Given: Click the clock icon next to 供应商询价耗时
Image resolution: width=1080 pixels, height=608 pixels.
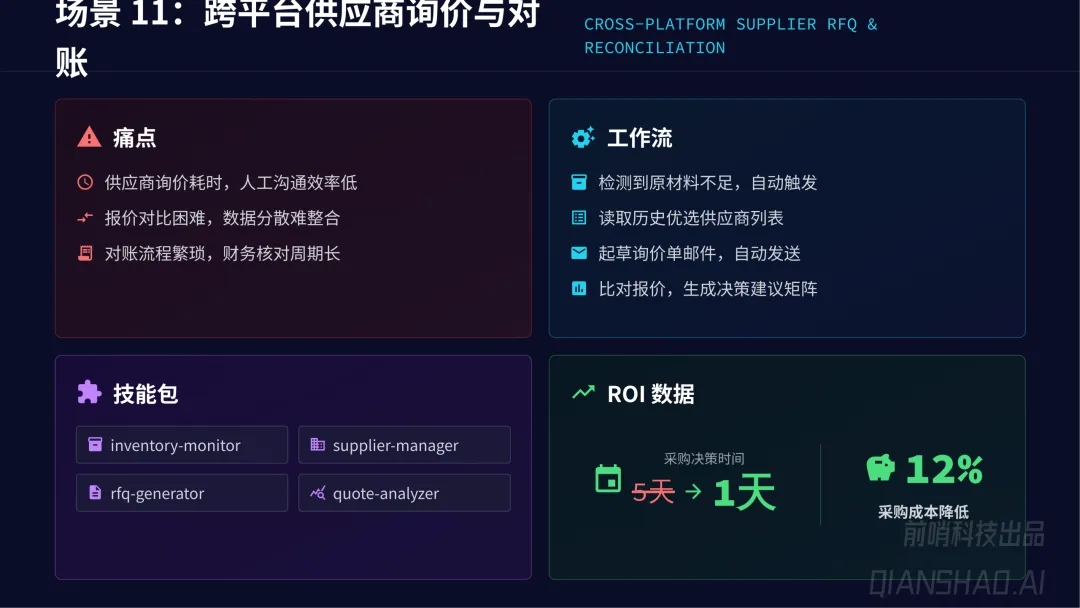Looking at the screenshot, I should [x=85, y=182].
